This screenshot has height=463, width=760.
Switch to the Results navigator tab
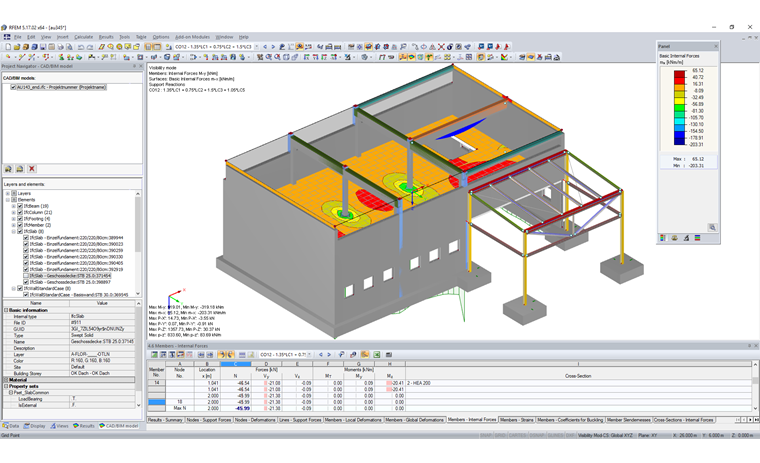pos(84,426)
